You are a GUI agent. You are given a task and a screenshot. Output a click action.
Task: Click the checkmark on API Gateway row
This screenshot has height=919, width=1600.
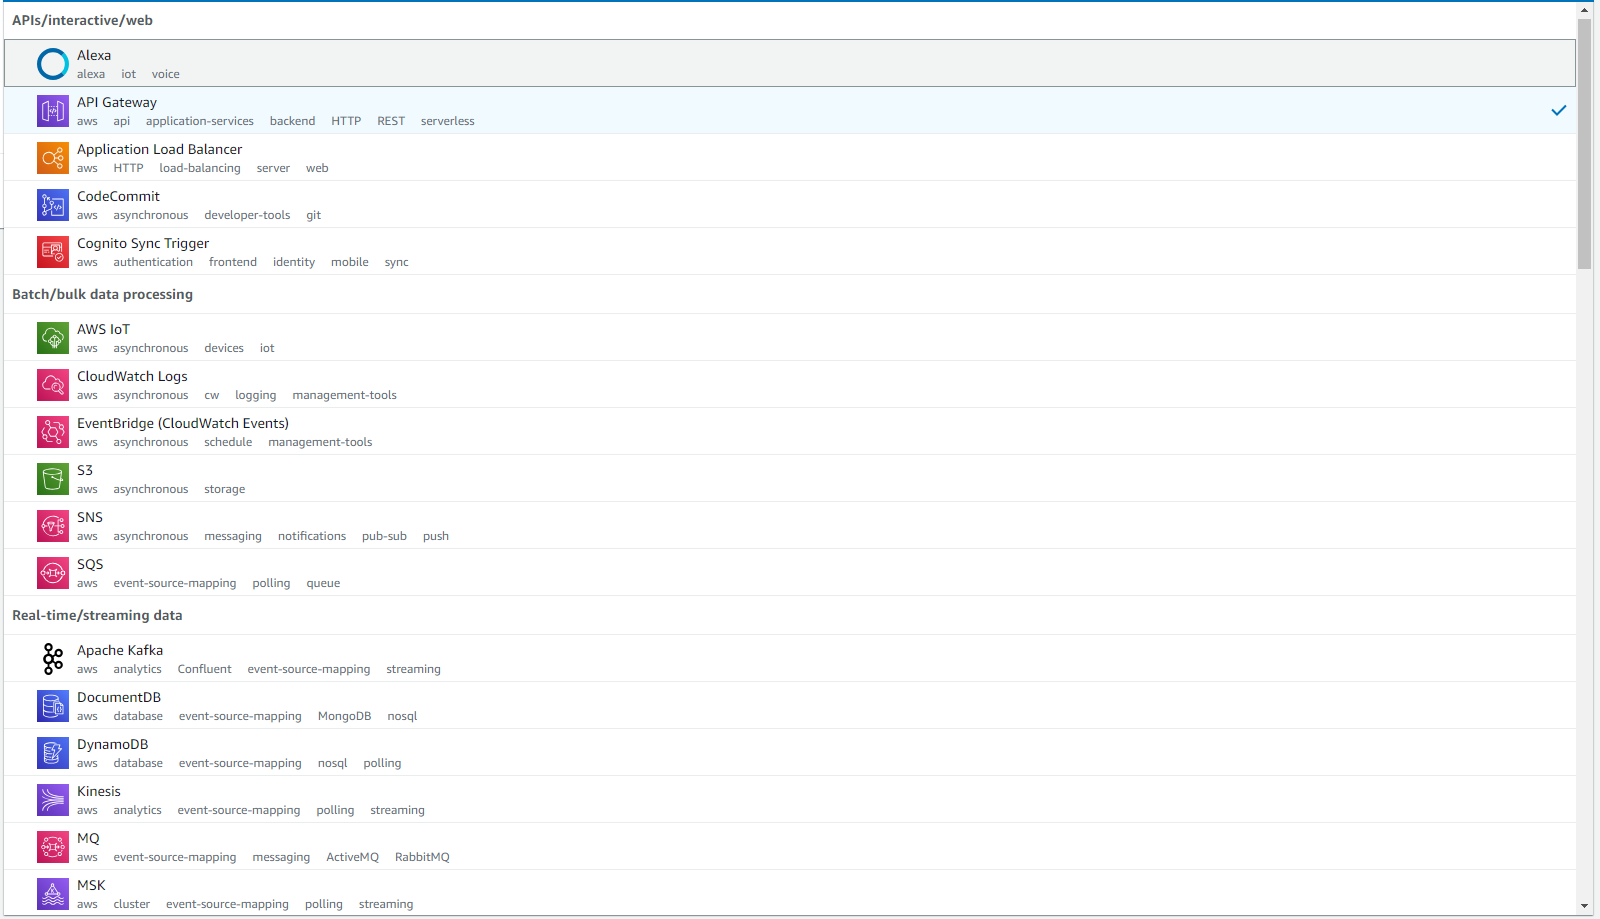point(1558,111)
